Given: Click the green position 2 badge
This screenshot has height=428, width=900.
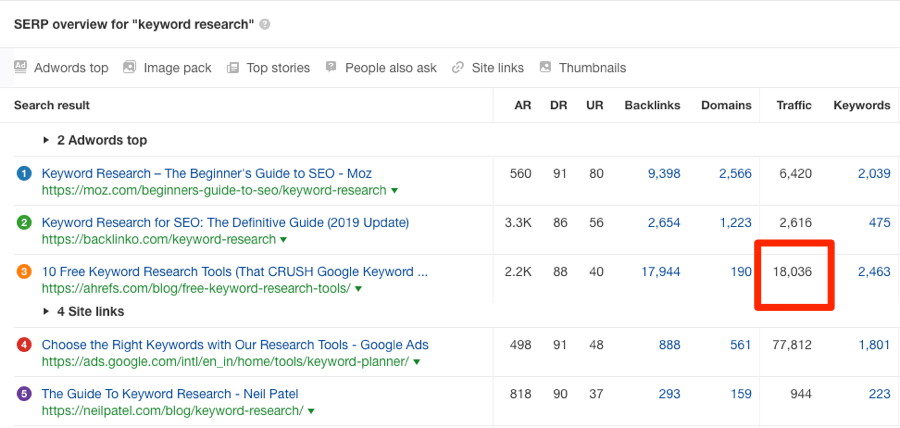Looking at the screenshot, I should click(x=24, y=223).
